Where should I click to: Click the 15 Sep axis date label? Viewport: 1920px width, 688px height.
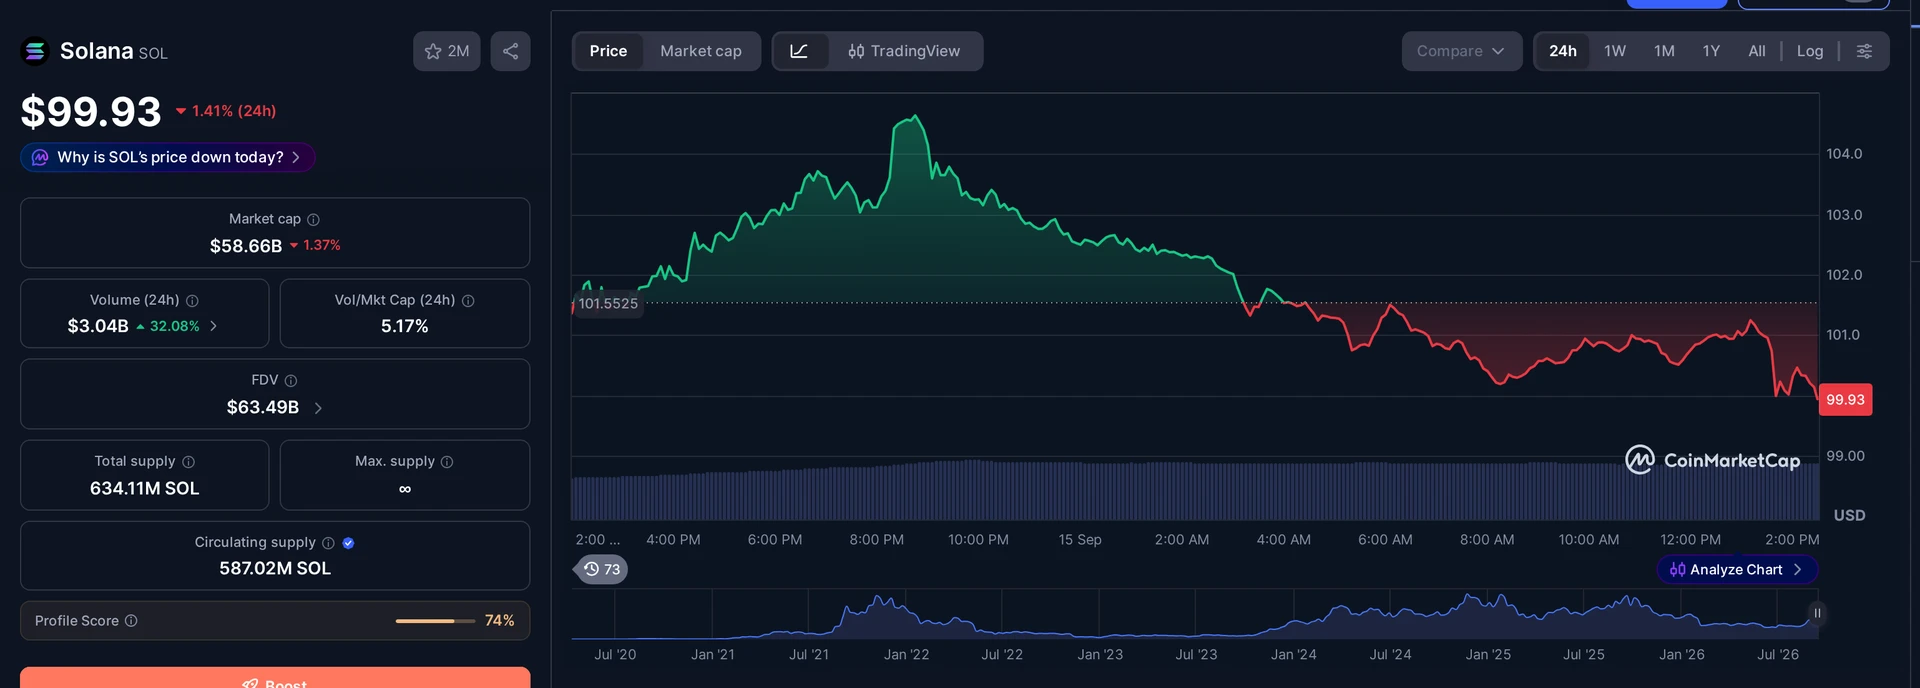pos(1080,539)
